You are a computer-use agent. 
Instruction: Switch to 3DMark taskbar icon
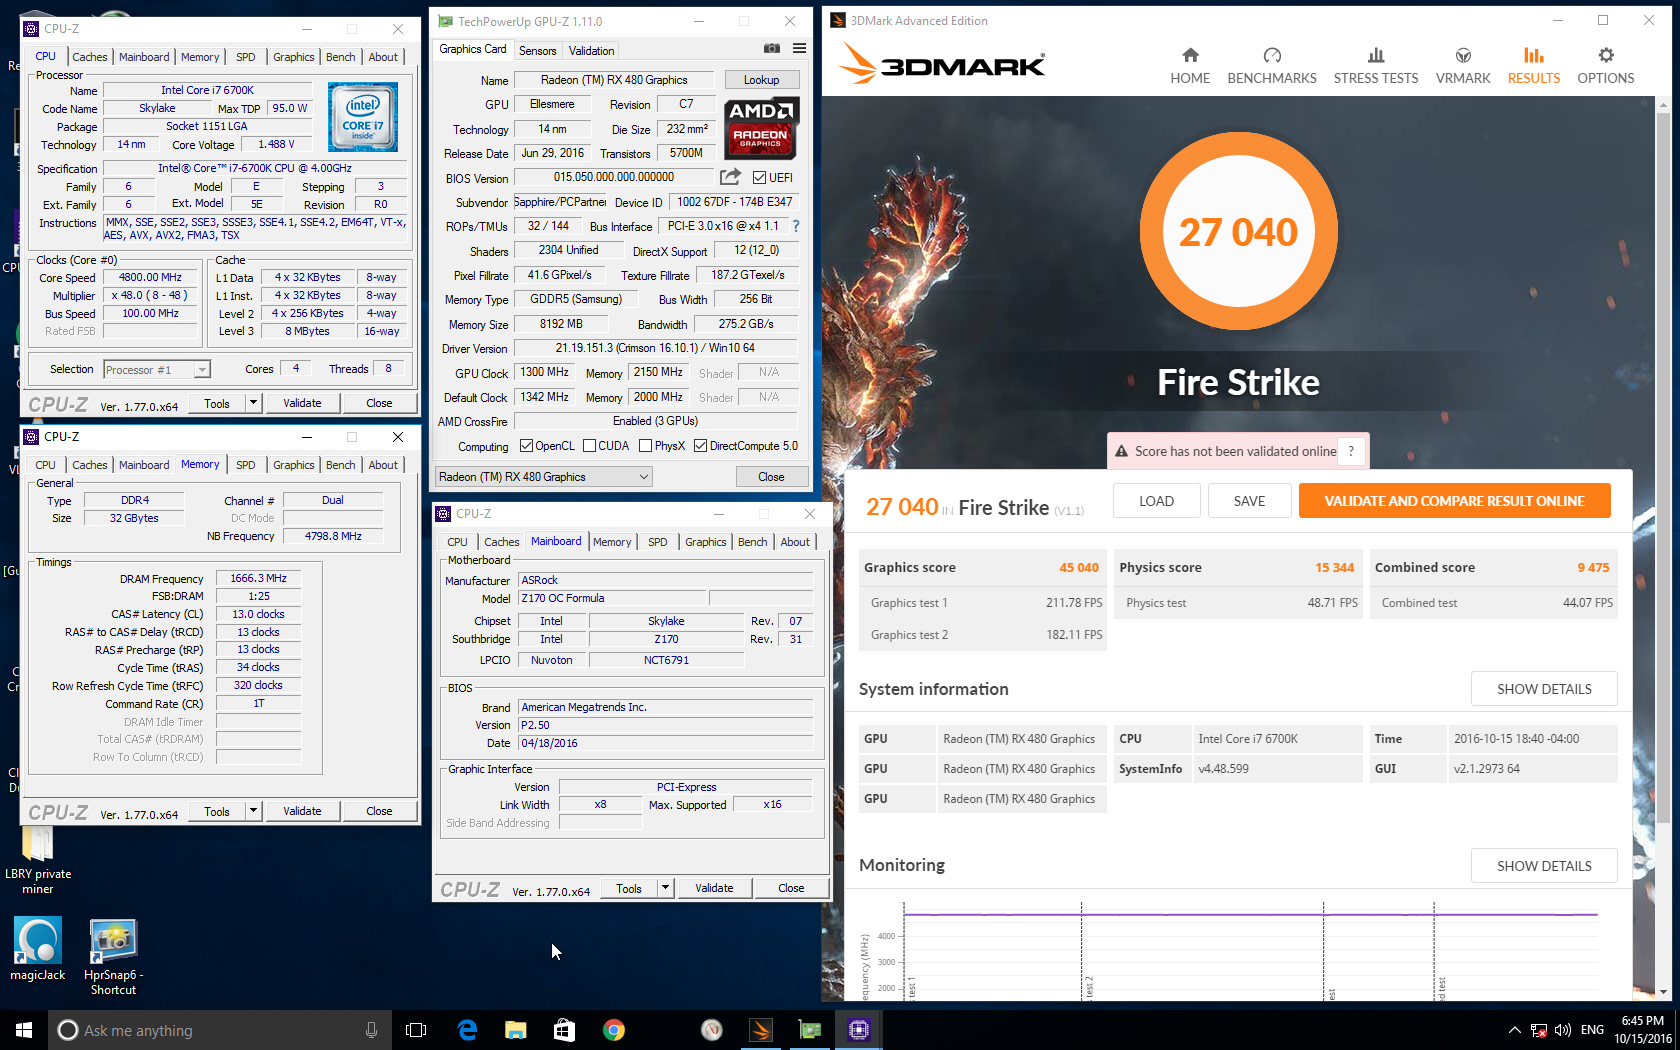point(761,1030)
